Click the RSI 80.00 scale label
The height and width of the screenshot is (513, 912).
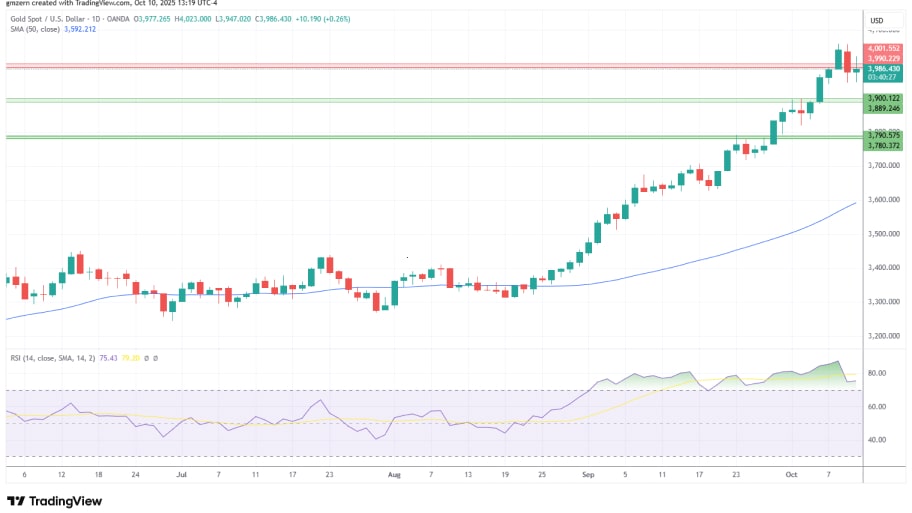coord(878,373)
